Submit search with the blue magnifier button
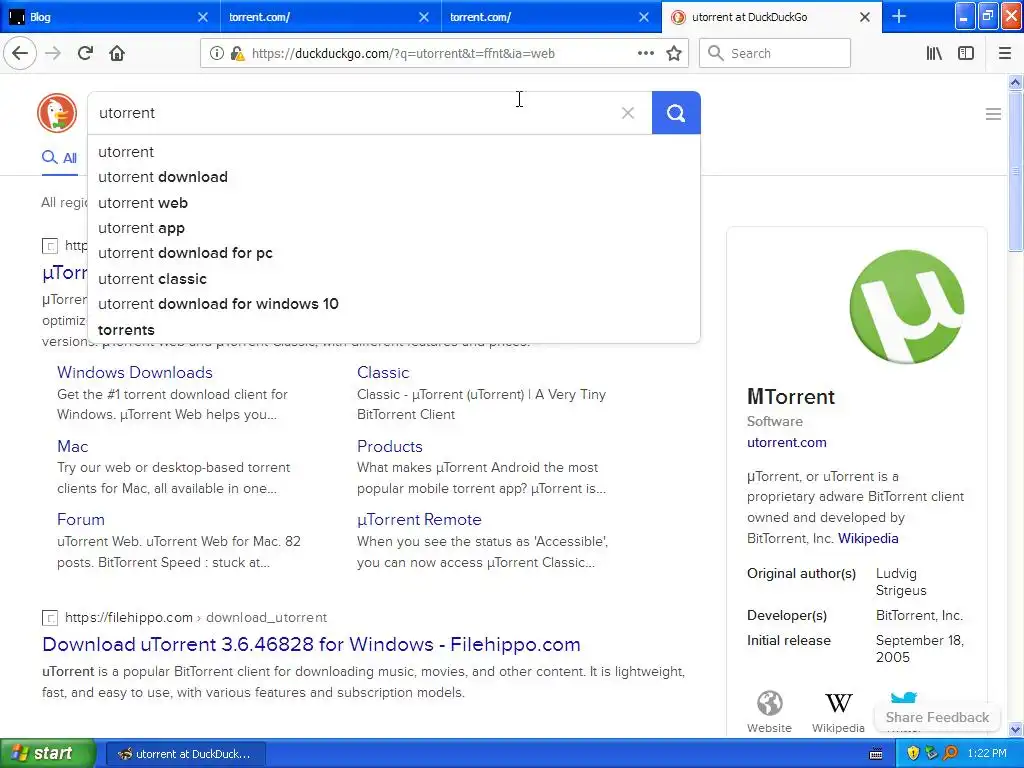The height and width of the screenshot is (768, 1024). (676, 113)
